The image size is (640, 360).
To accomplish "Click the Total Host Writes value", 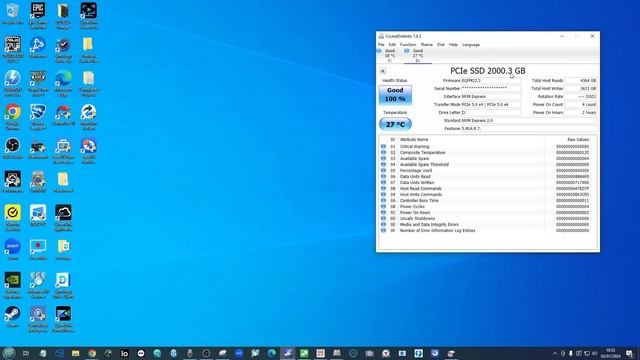I will (581, 89).
